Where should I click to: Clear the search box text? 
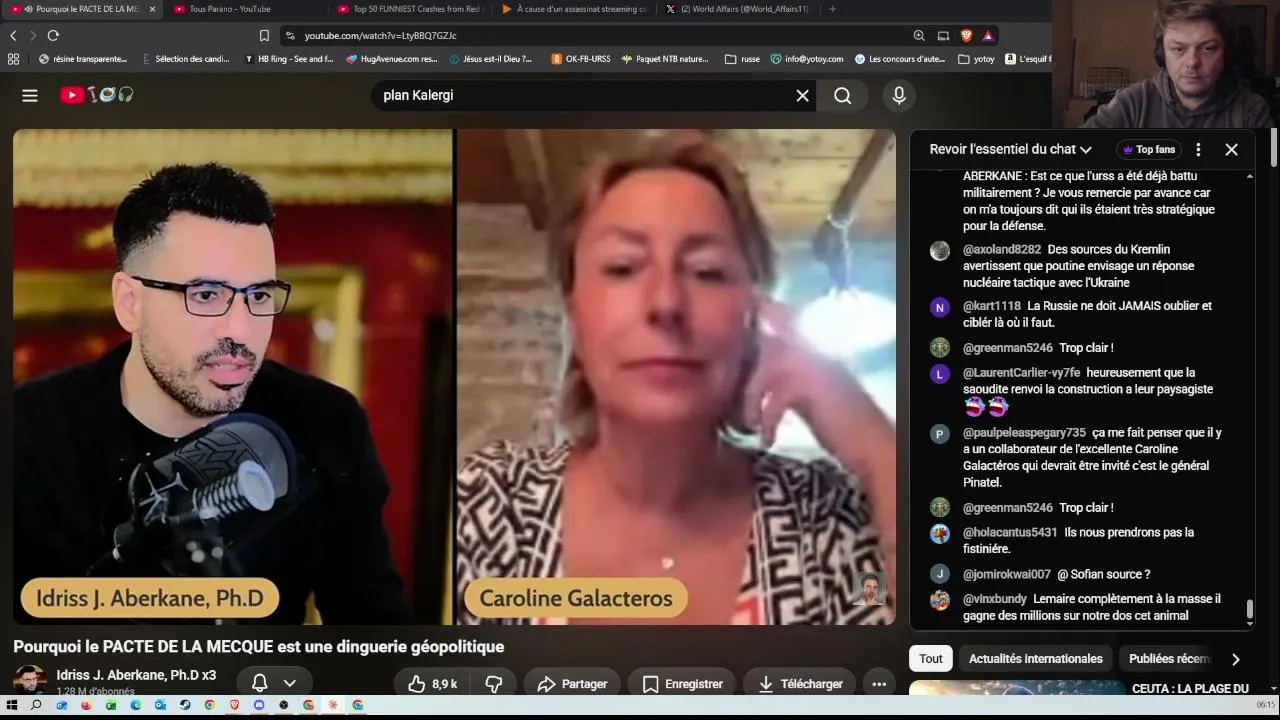point(802,95)
